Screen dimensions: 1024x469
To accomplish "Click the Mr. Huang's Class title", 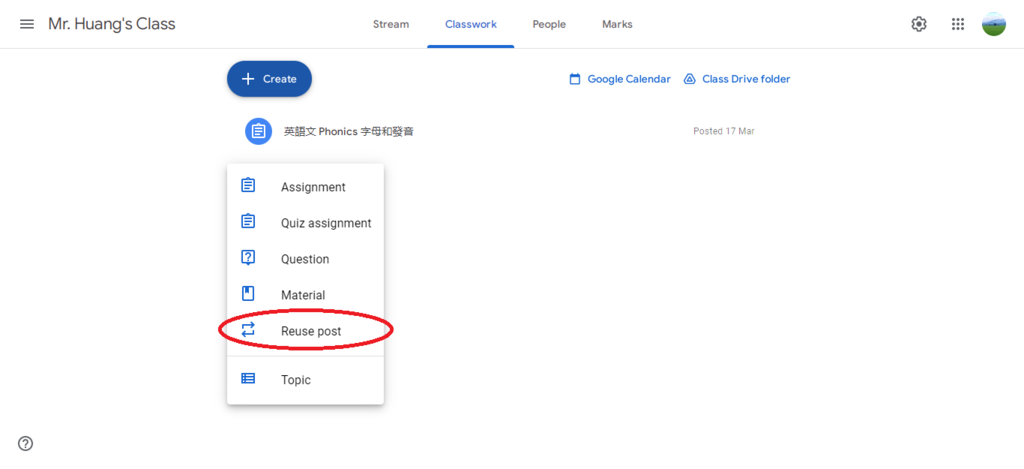I will tap(112, 24).
